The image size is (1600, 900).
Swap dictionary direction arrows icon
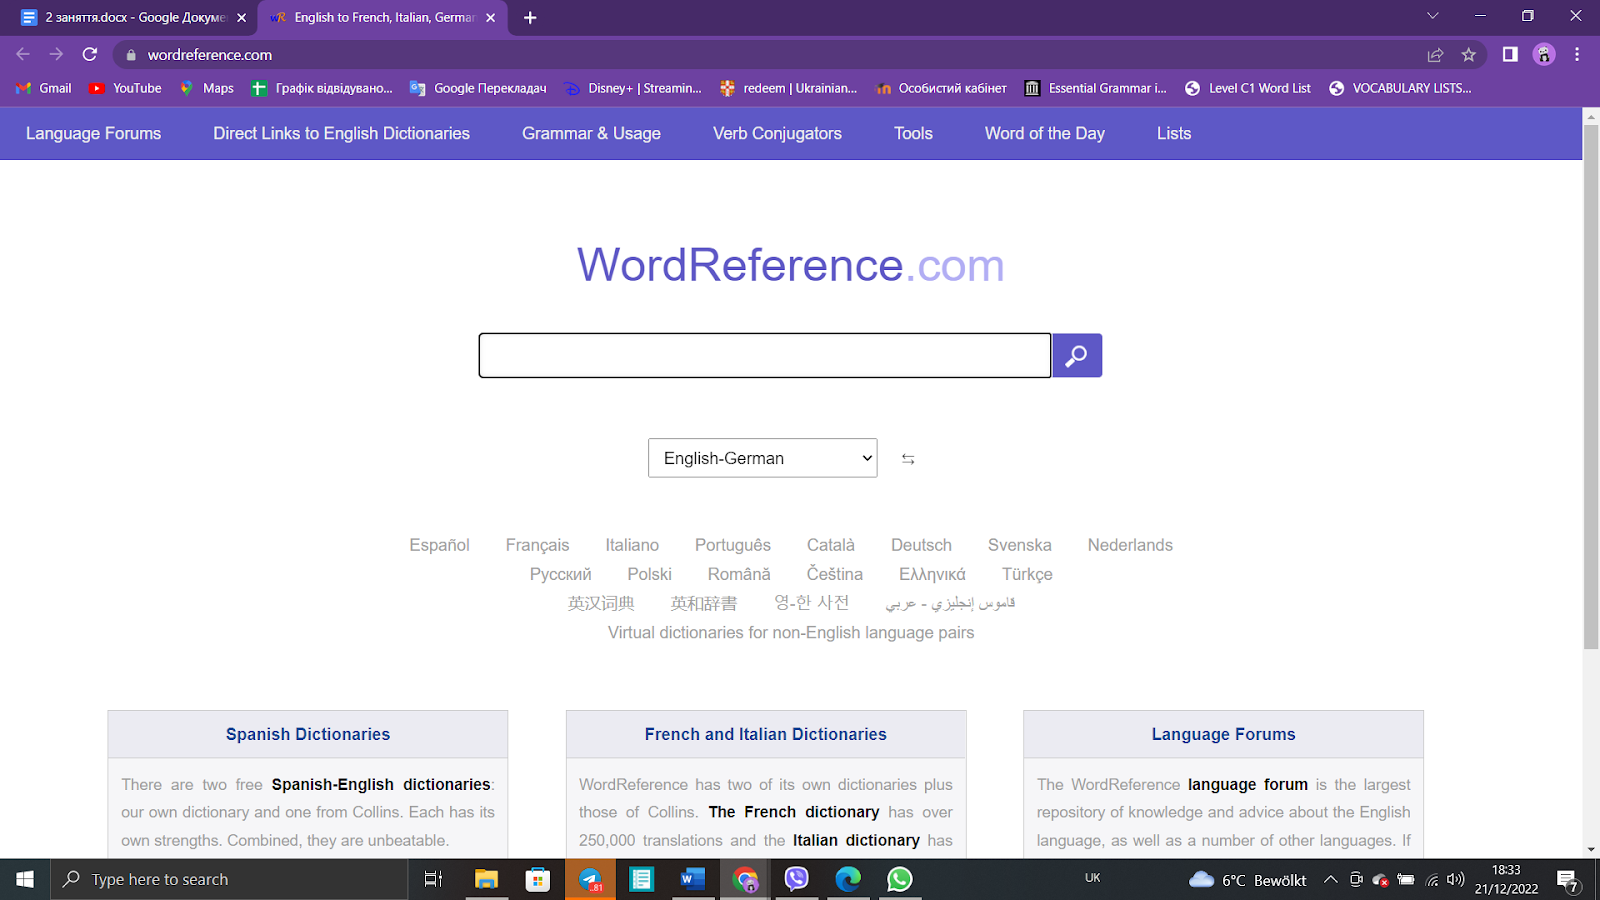click(x=908, y=459)
